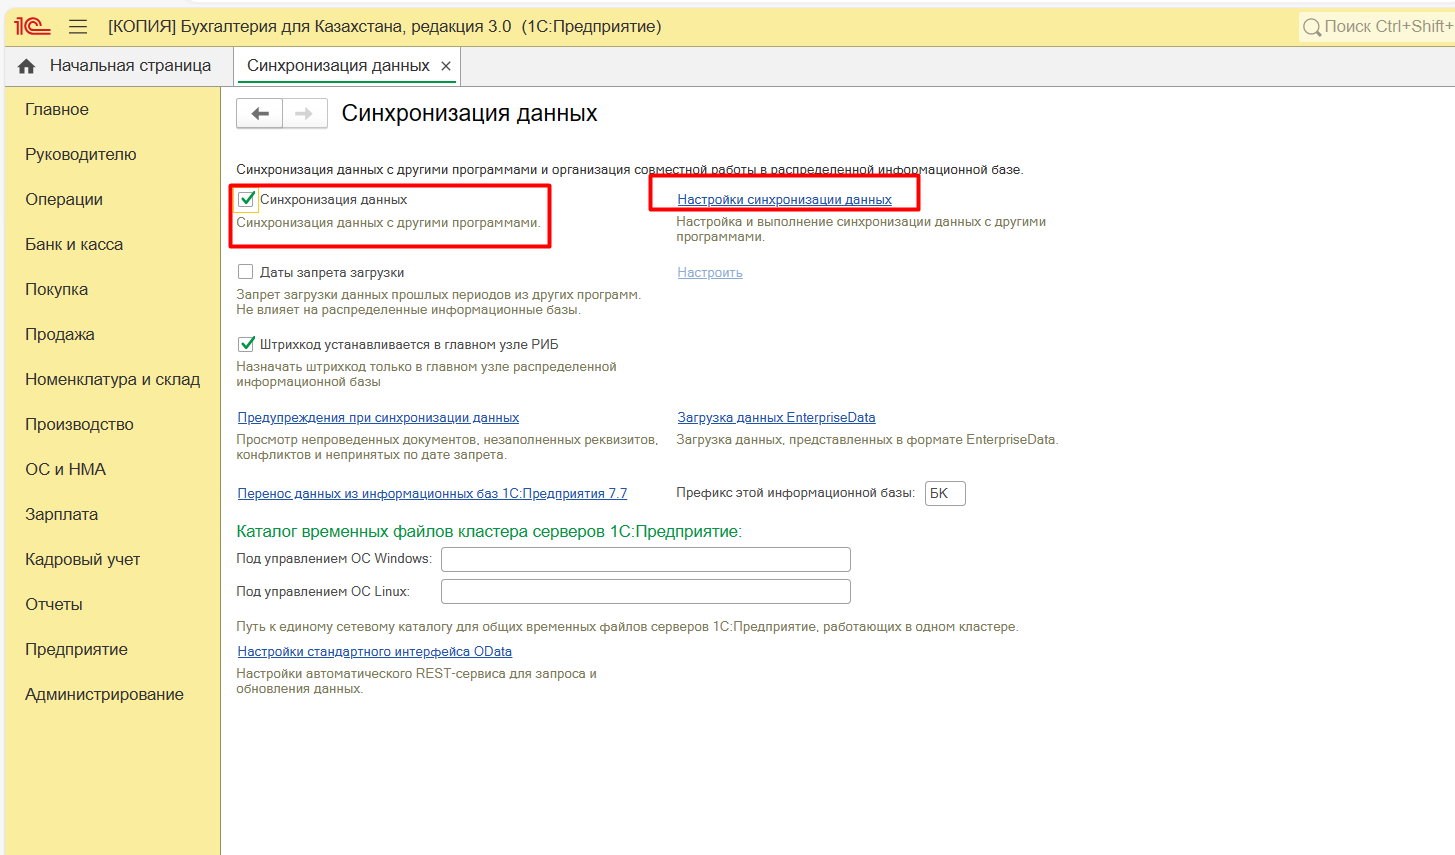This screenshot has width=1455, height=855.
Task: Select Банк и касса in sidebar
Action: pyautogui.click(x=74, y=244)
